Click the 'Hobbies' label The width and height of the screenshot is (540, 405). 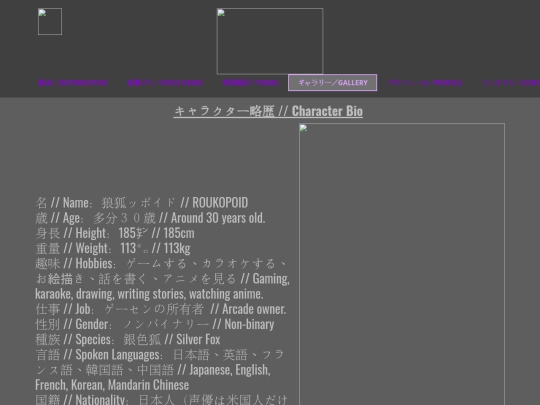94,263
